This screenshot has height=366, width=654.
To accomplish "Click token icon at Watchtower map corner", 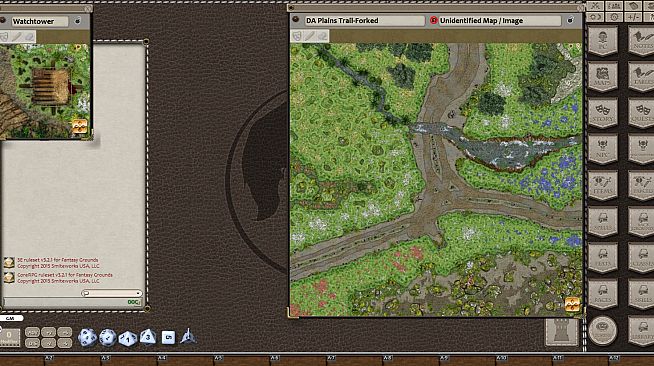I will (80, 126).
